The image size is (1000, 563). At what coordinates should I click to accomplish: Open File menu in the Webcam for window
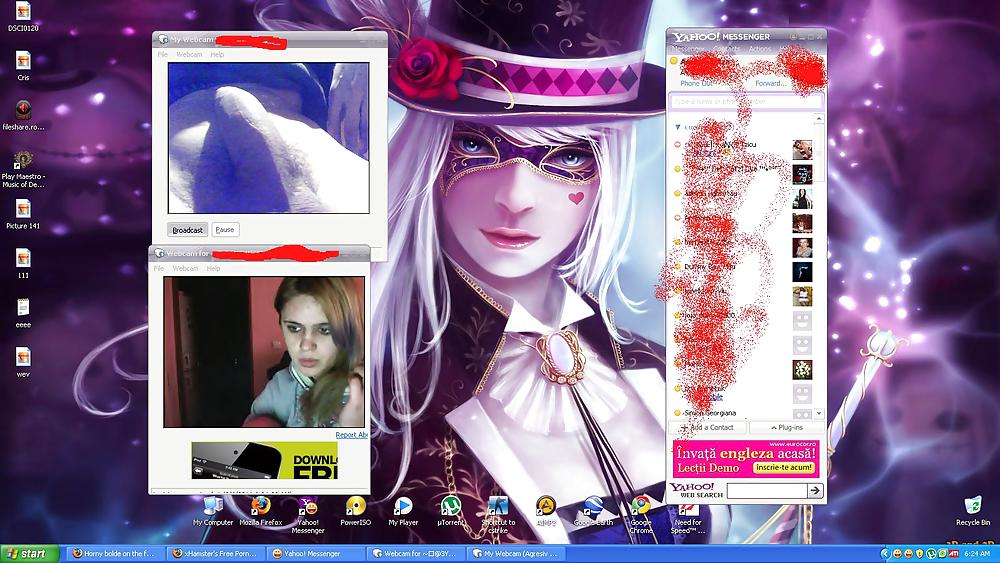pos(159,268)
